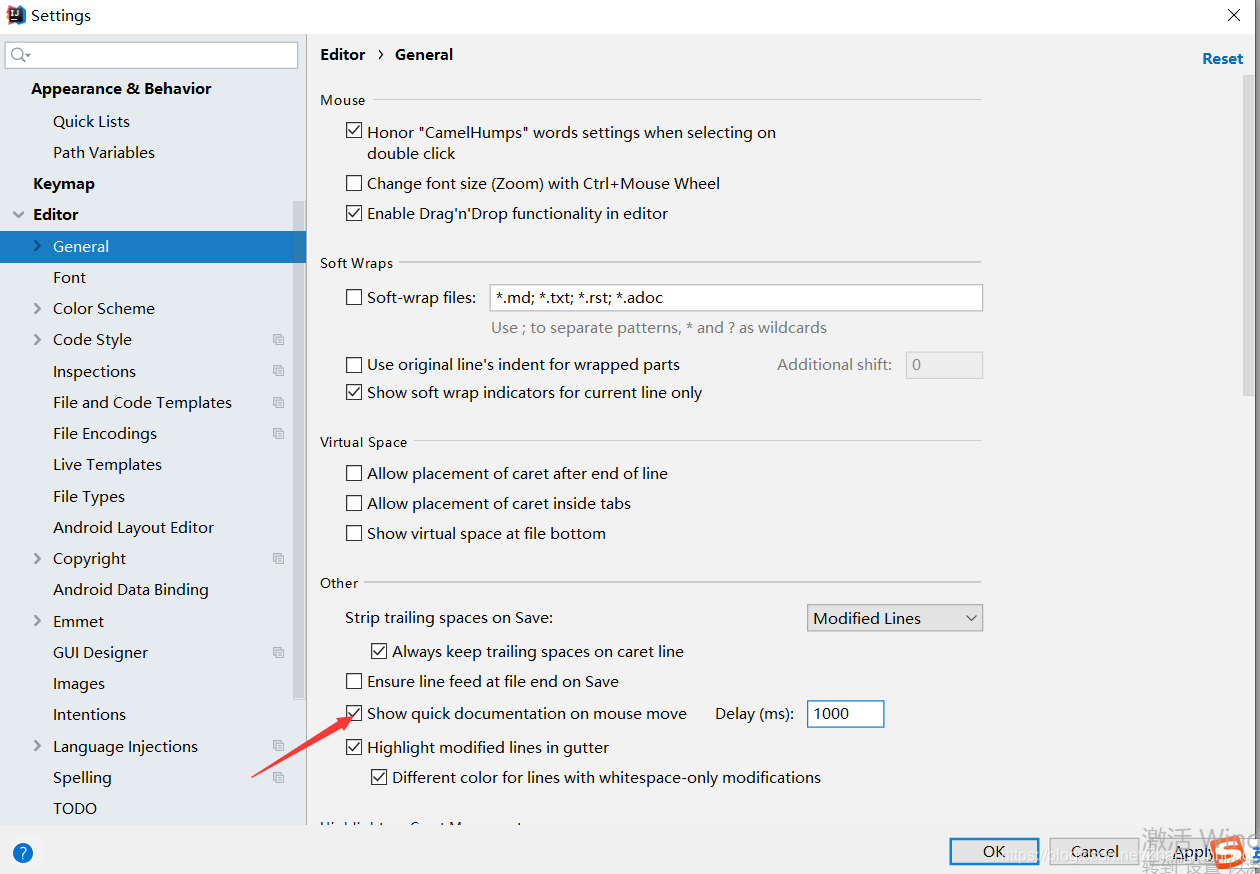The height and width of the screenshot is (874, 1260).
Task: Expand the Language Injections node arrow
Action: pos(38,746)
